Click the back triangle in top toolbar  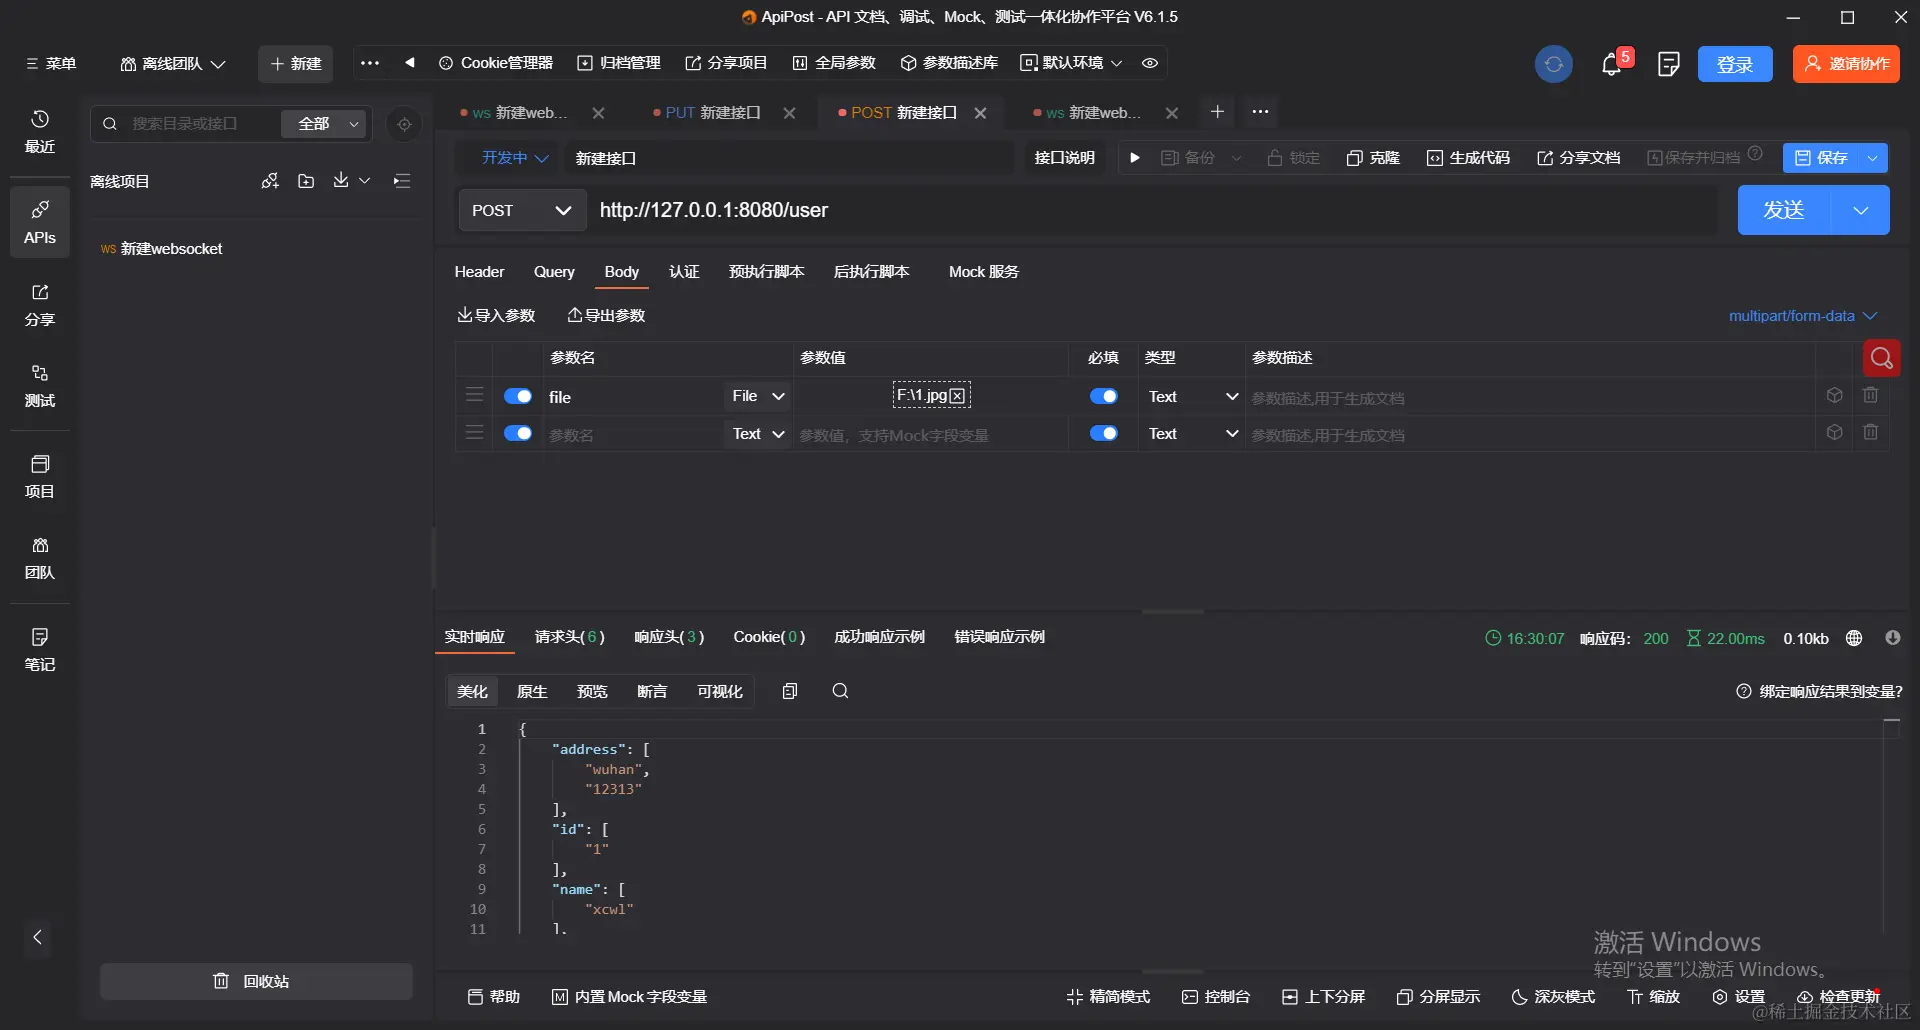[x=410, y=63]
